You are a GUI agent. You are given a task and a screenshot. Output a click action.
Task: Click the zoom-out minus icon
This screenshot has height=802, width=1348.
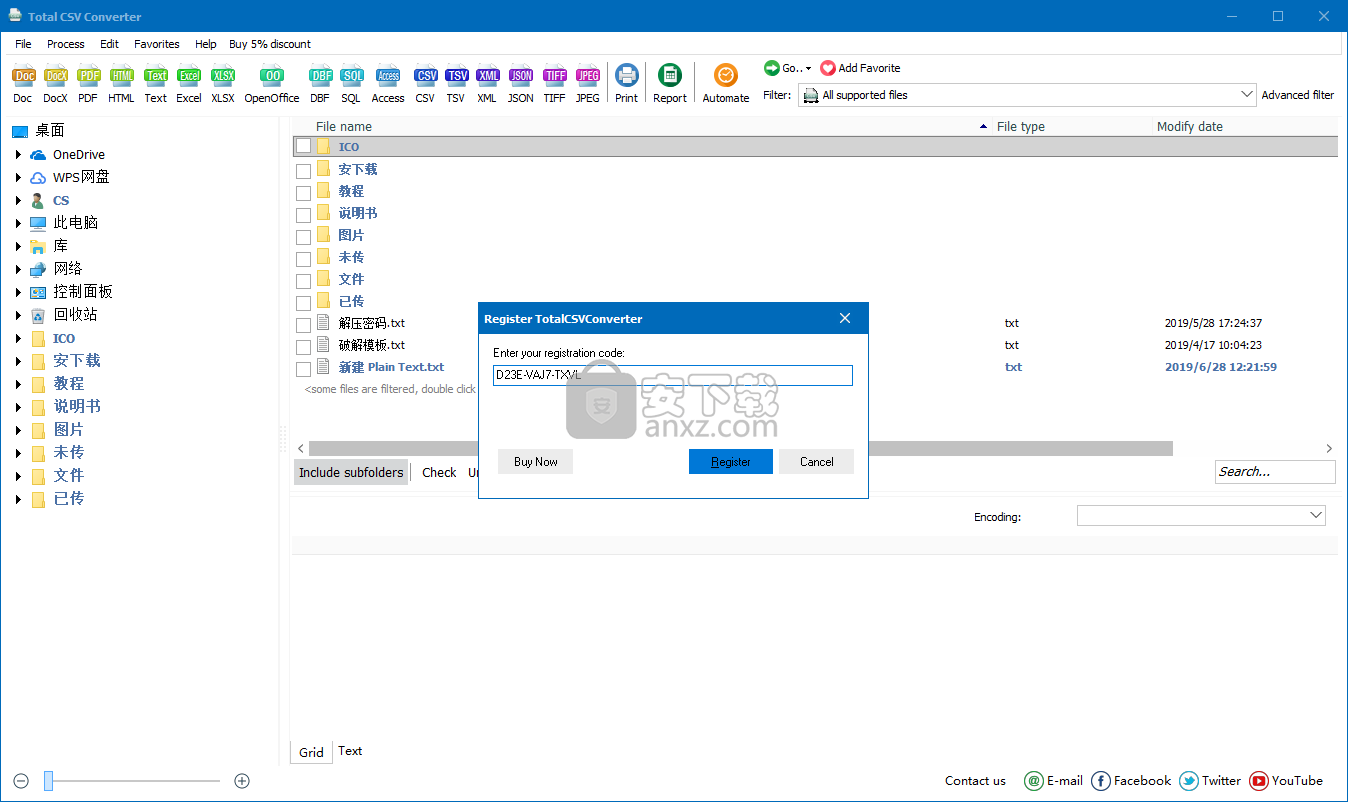pos(22,781)
